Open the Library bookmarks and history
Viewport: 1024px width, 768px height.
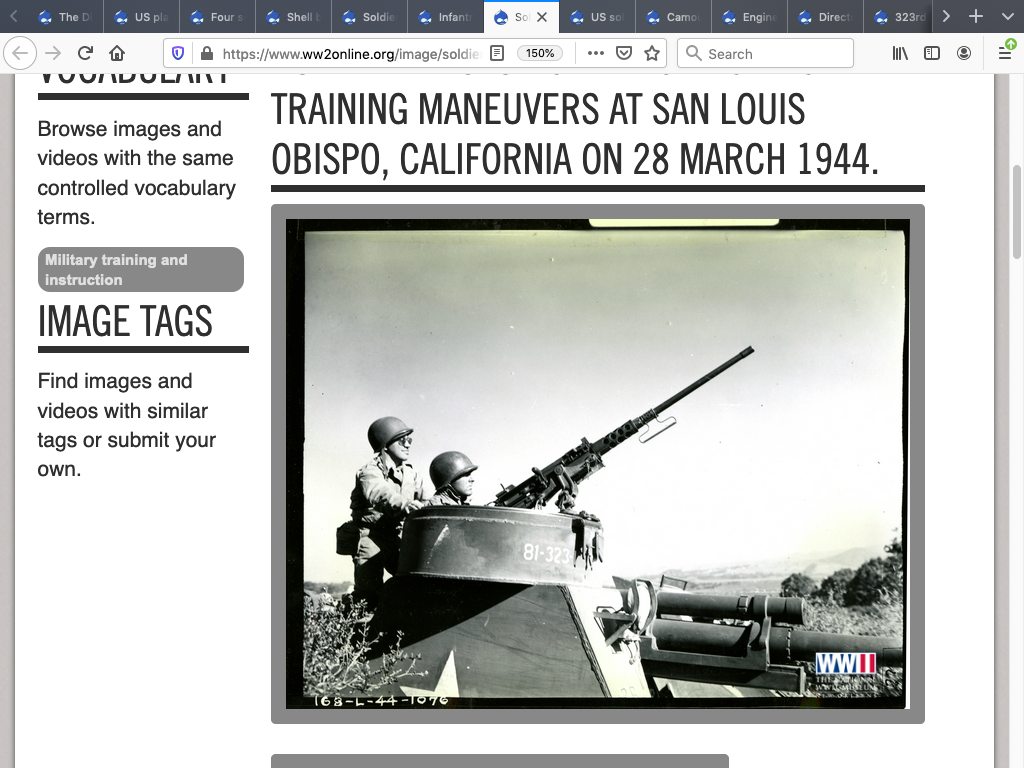pyautogui.click(x=900, y=53)
